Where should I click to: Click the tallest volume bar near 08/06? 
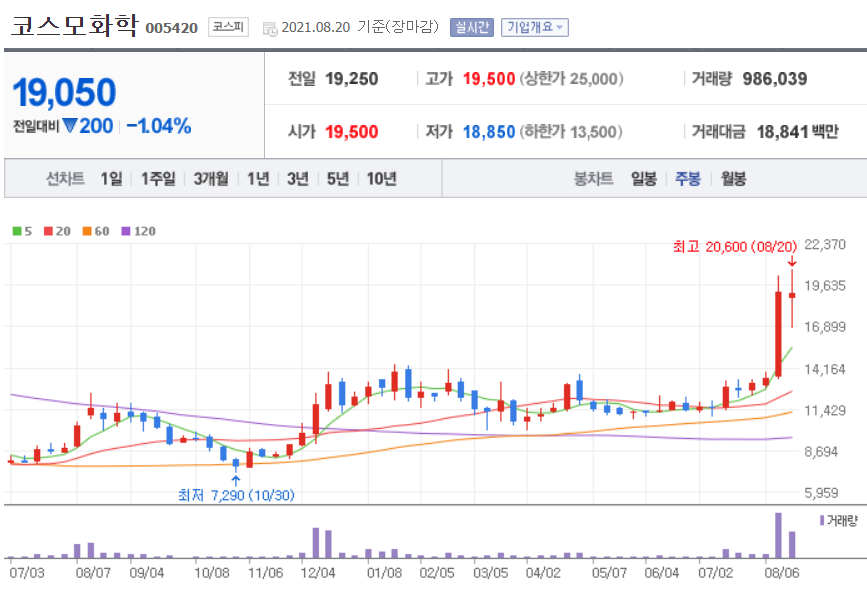pyautogui.click(x=779, y=535)
